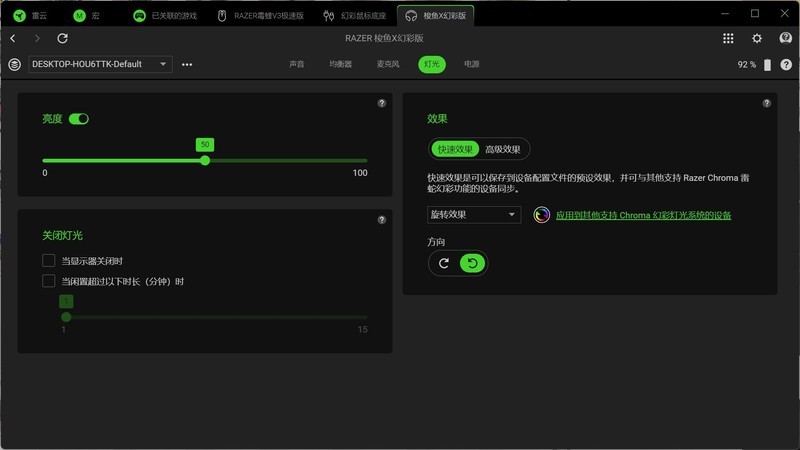
Task: Go back with the left arrow icon
Action: [13, 38]
